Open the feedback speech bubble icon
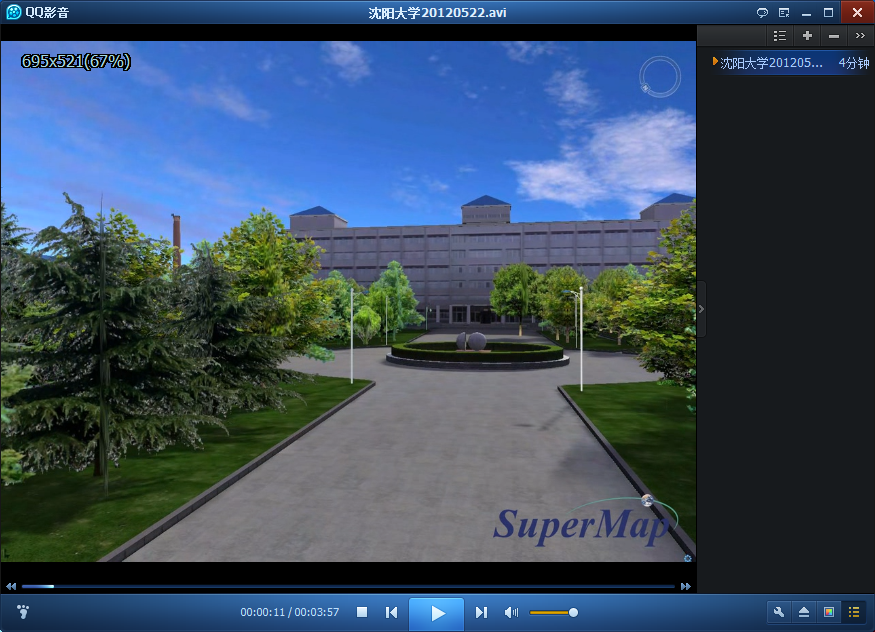This screenshot has width=875, height=632. pos(762,12)
